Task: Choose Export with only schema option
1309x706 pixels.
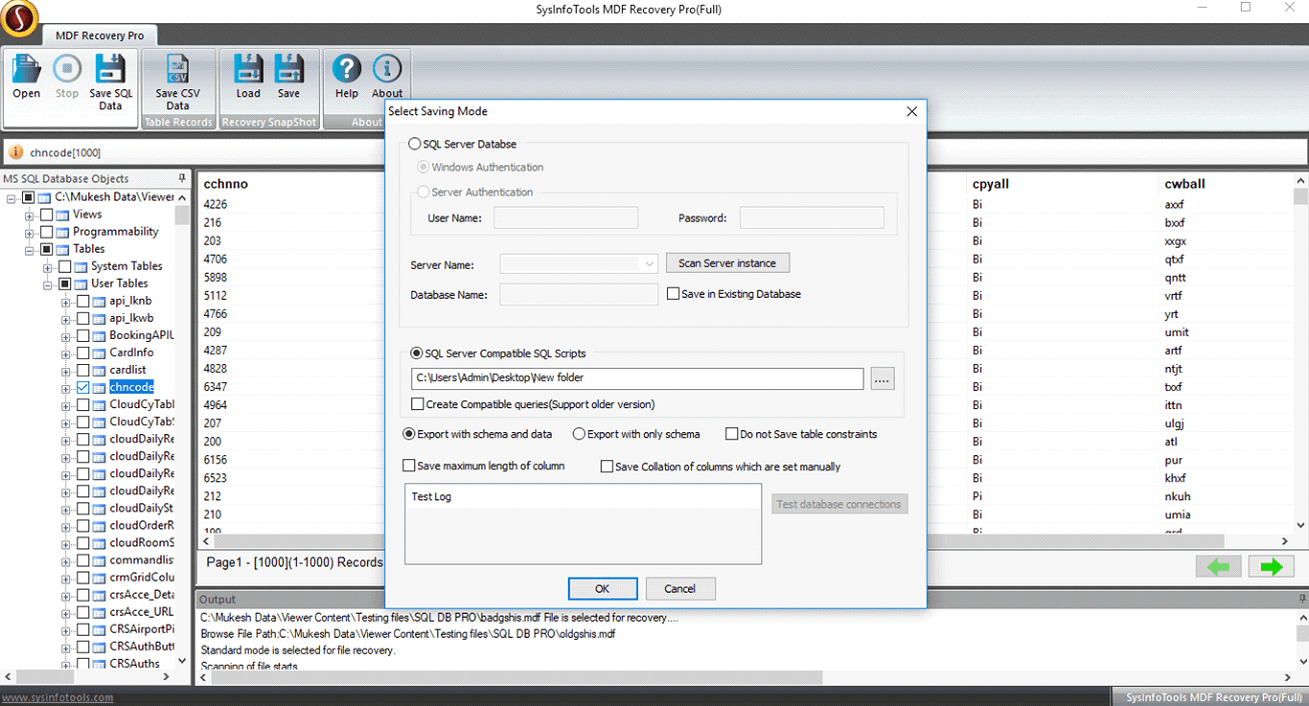Action: coord(579,434)
